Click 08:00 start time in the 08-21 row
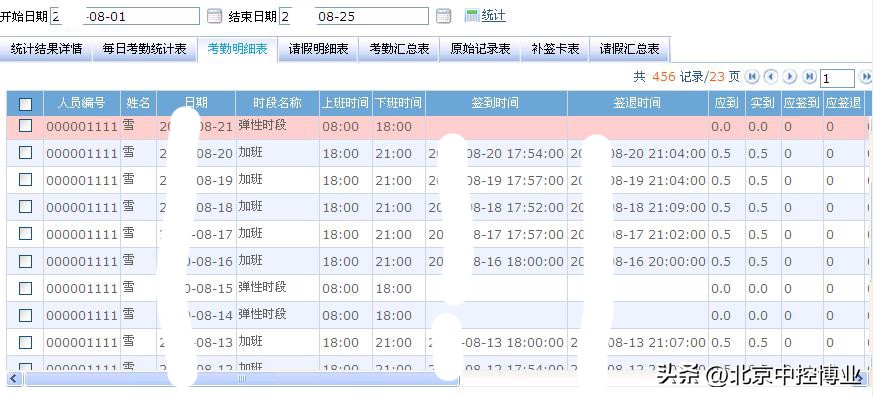 341,127
